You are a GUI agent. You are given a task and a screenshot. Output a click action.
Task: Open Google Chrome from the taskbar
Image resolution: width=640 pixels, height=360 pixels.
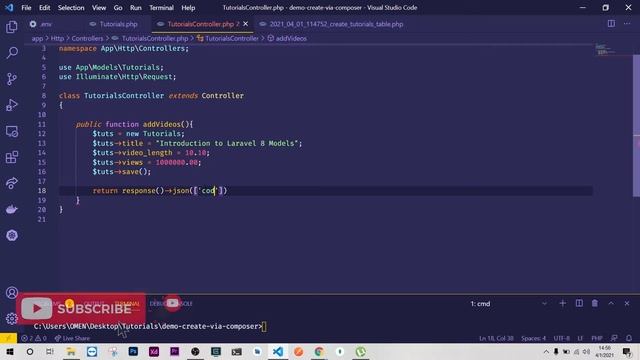[x=319, y=351]
